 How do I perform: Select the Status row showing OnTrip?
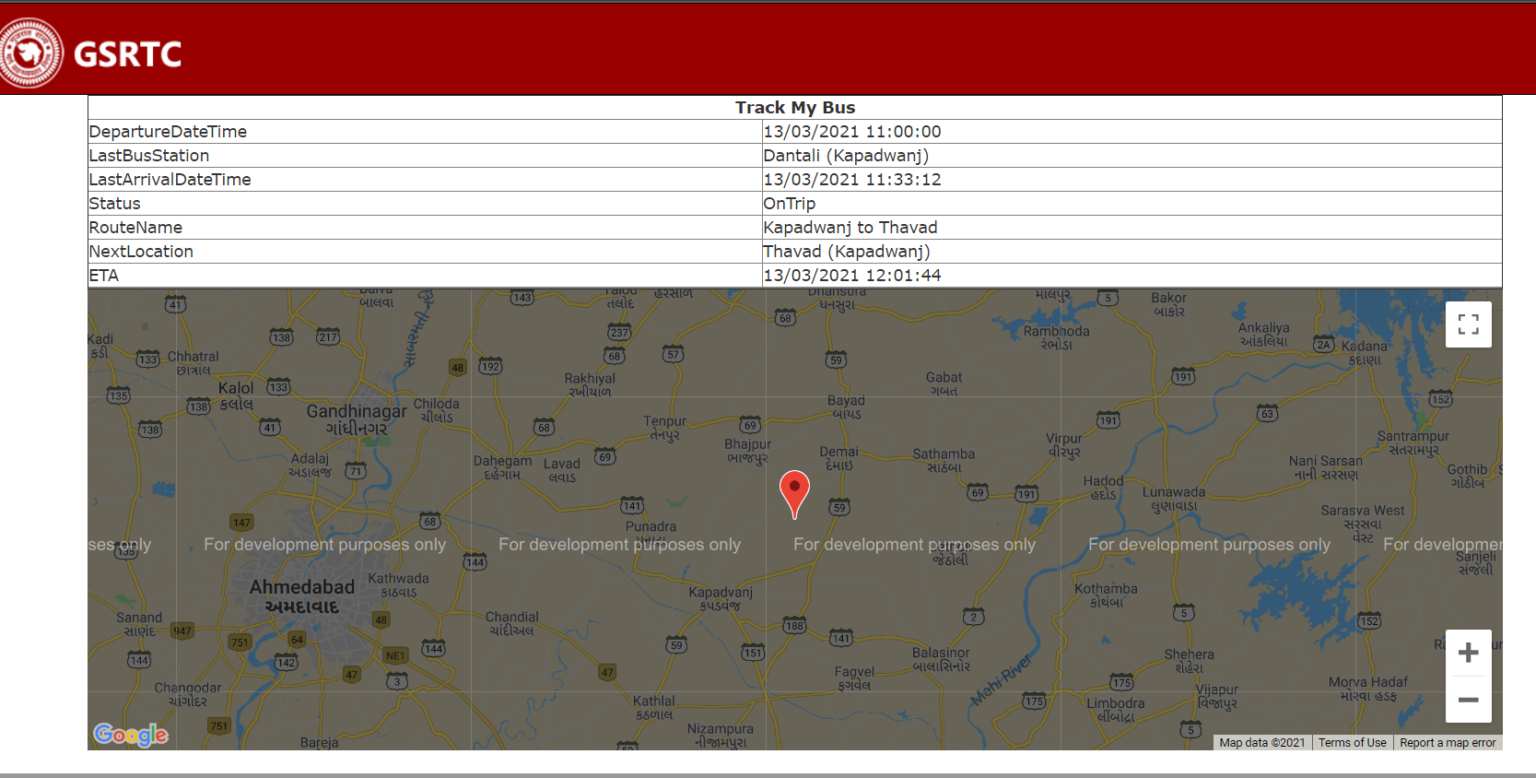tap(789, 203)
